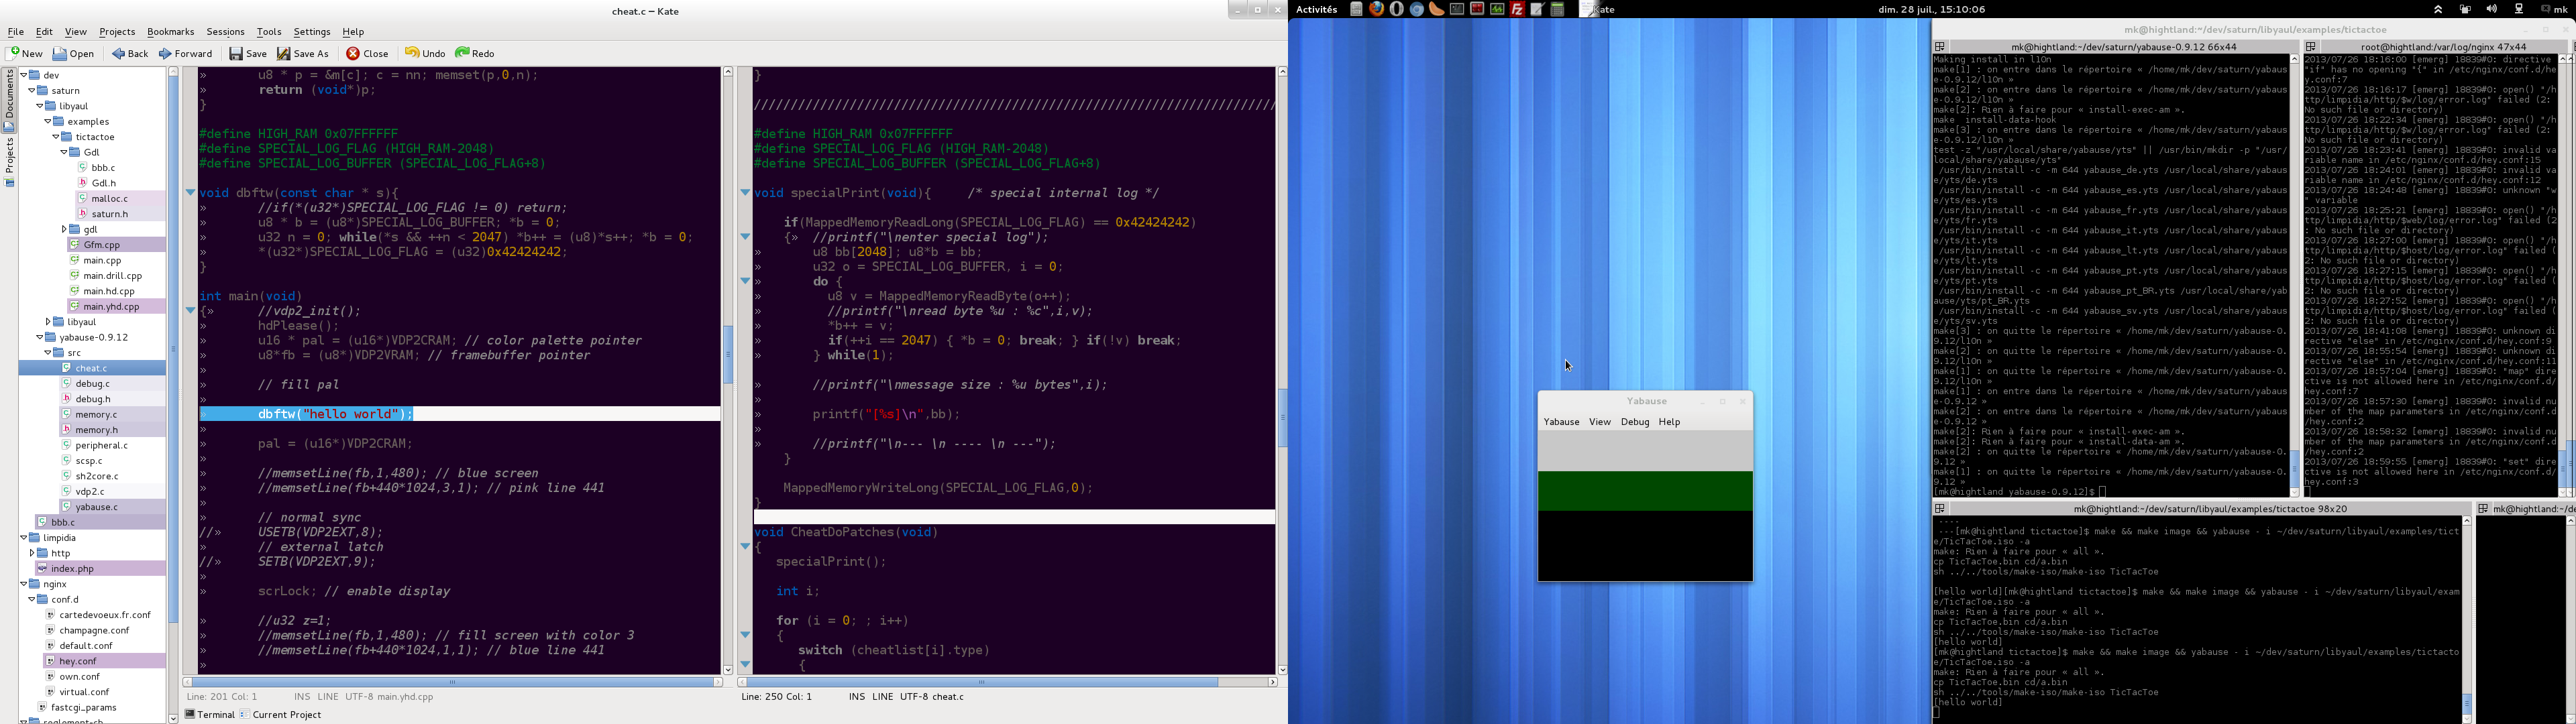2576x724 pixels.
Task: Collapse the tictactoe folder in tree
Action: click(56, 137)
